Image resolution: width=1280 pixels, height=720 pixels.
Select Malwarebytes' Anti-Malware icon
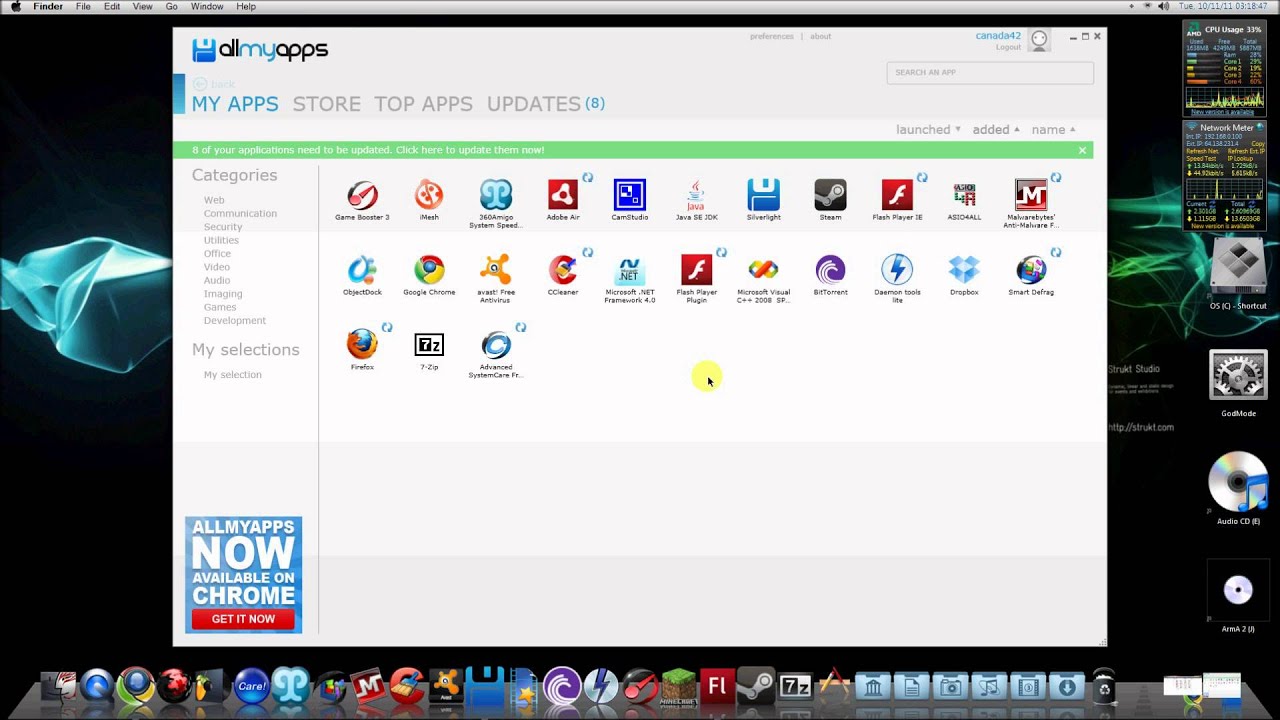pyautogui.click(x=1031, y=195)
